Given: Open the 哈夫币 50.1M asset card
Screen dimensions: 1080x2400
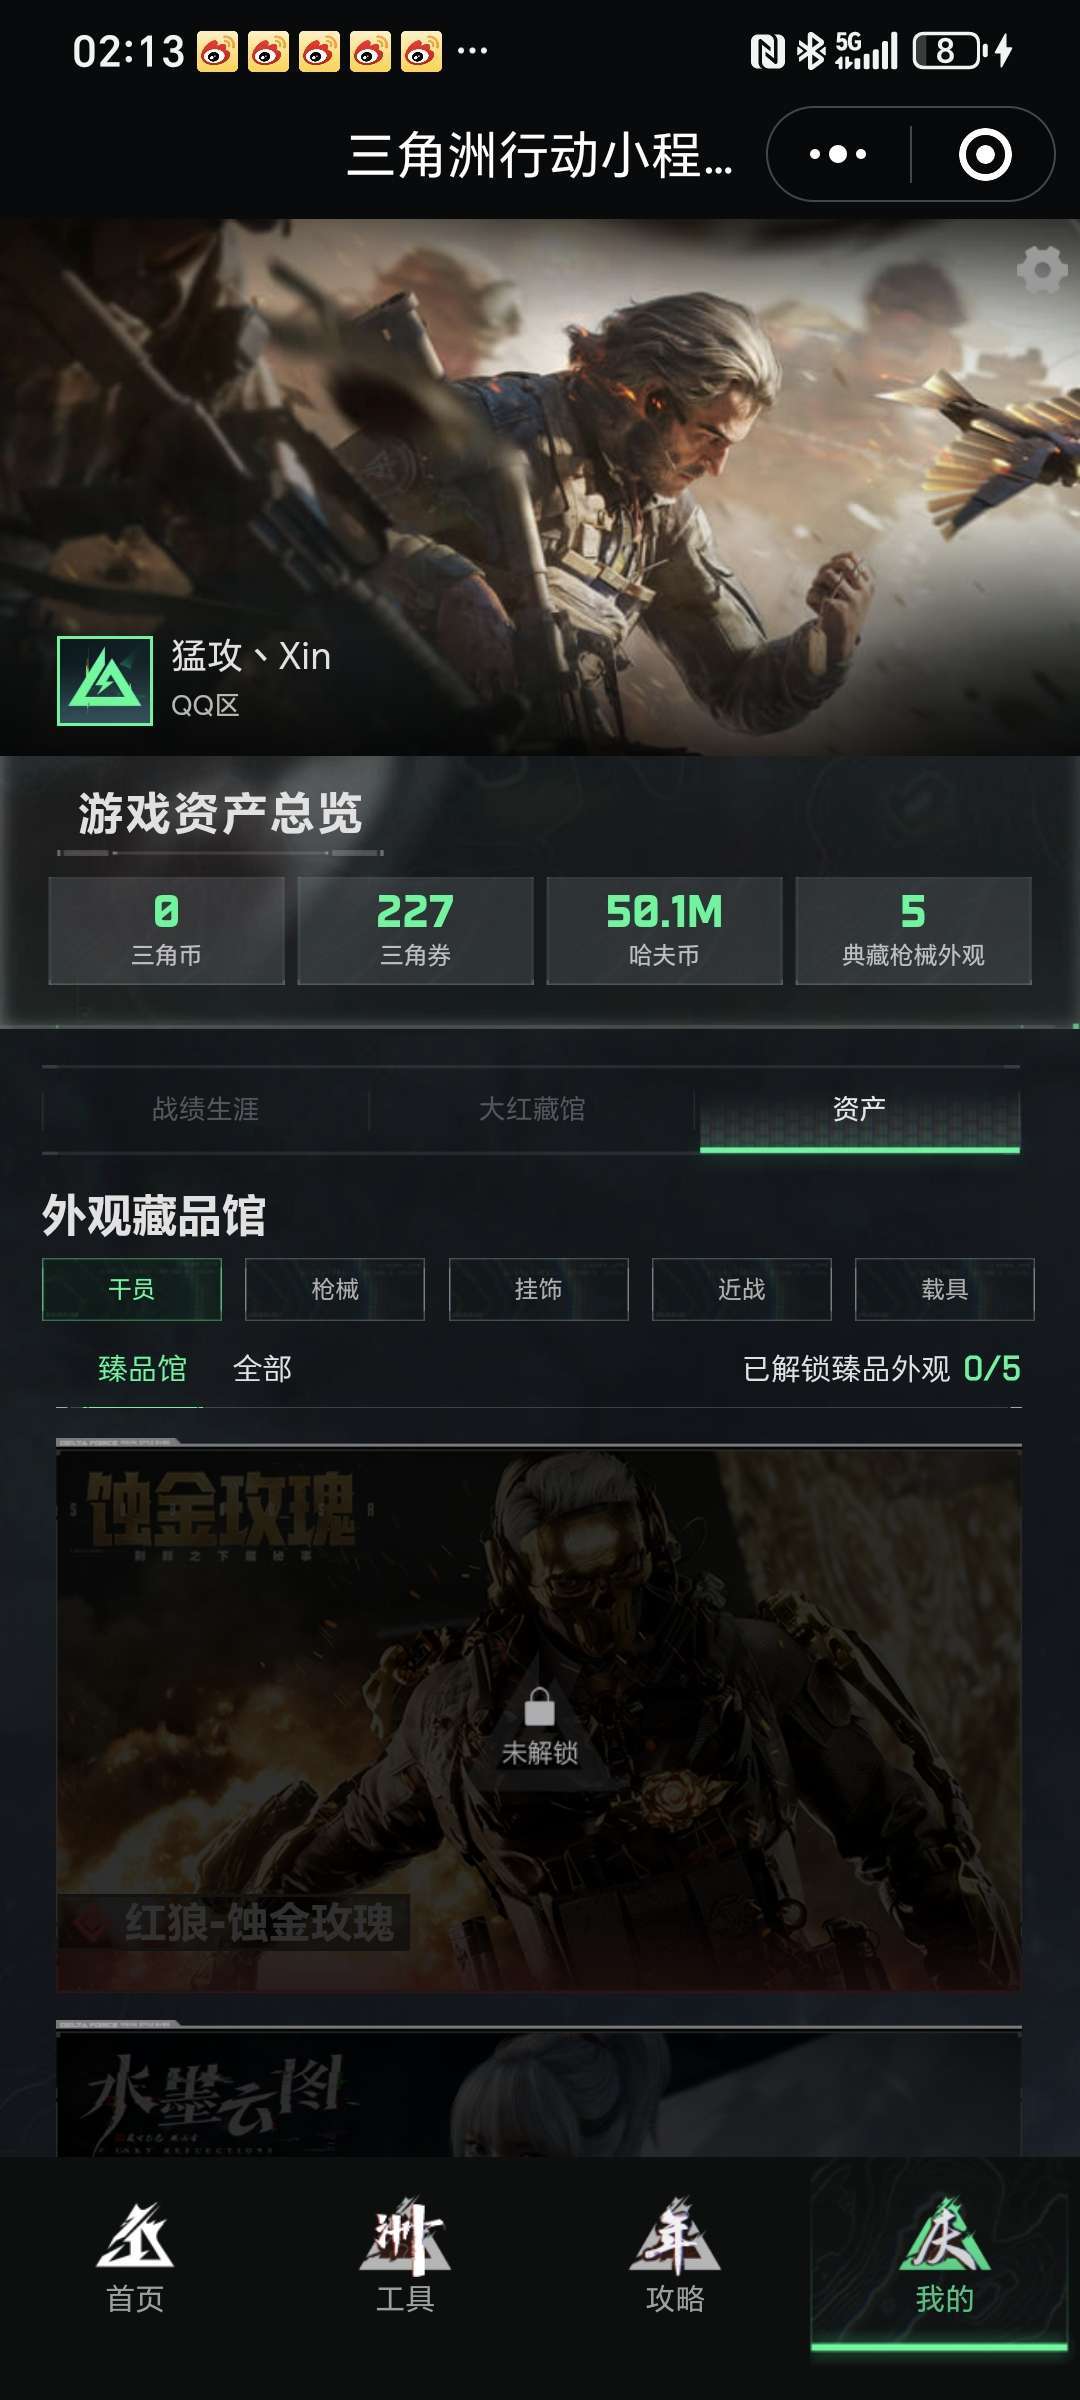Looking at the screenshot, I should pyautogui.click(x=664, y=931).
